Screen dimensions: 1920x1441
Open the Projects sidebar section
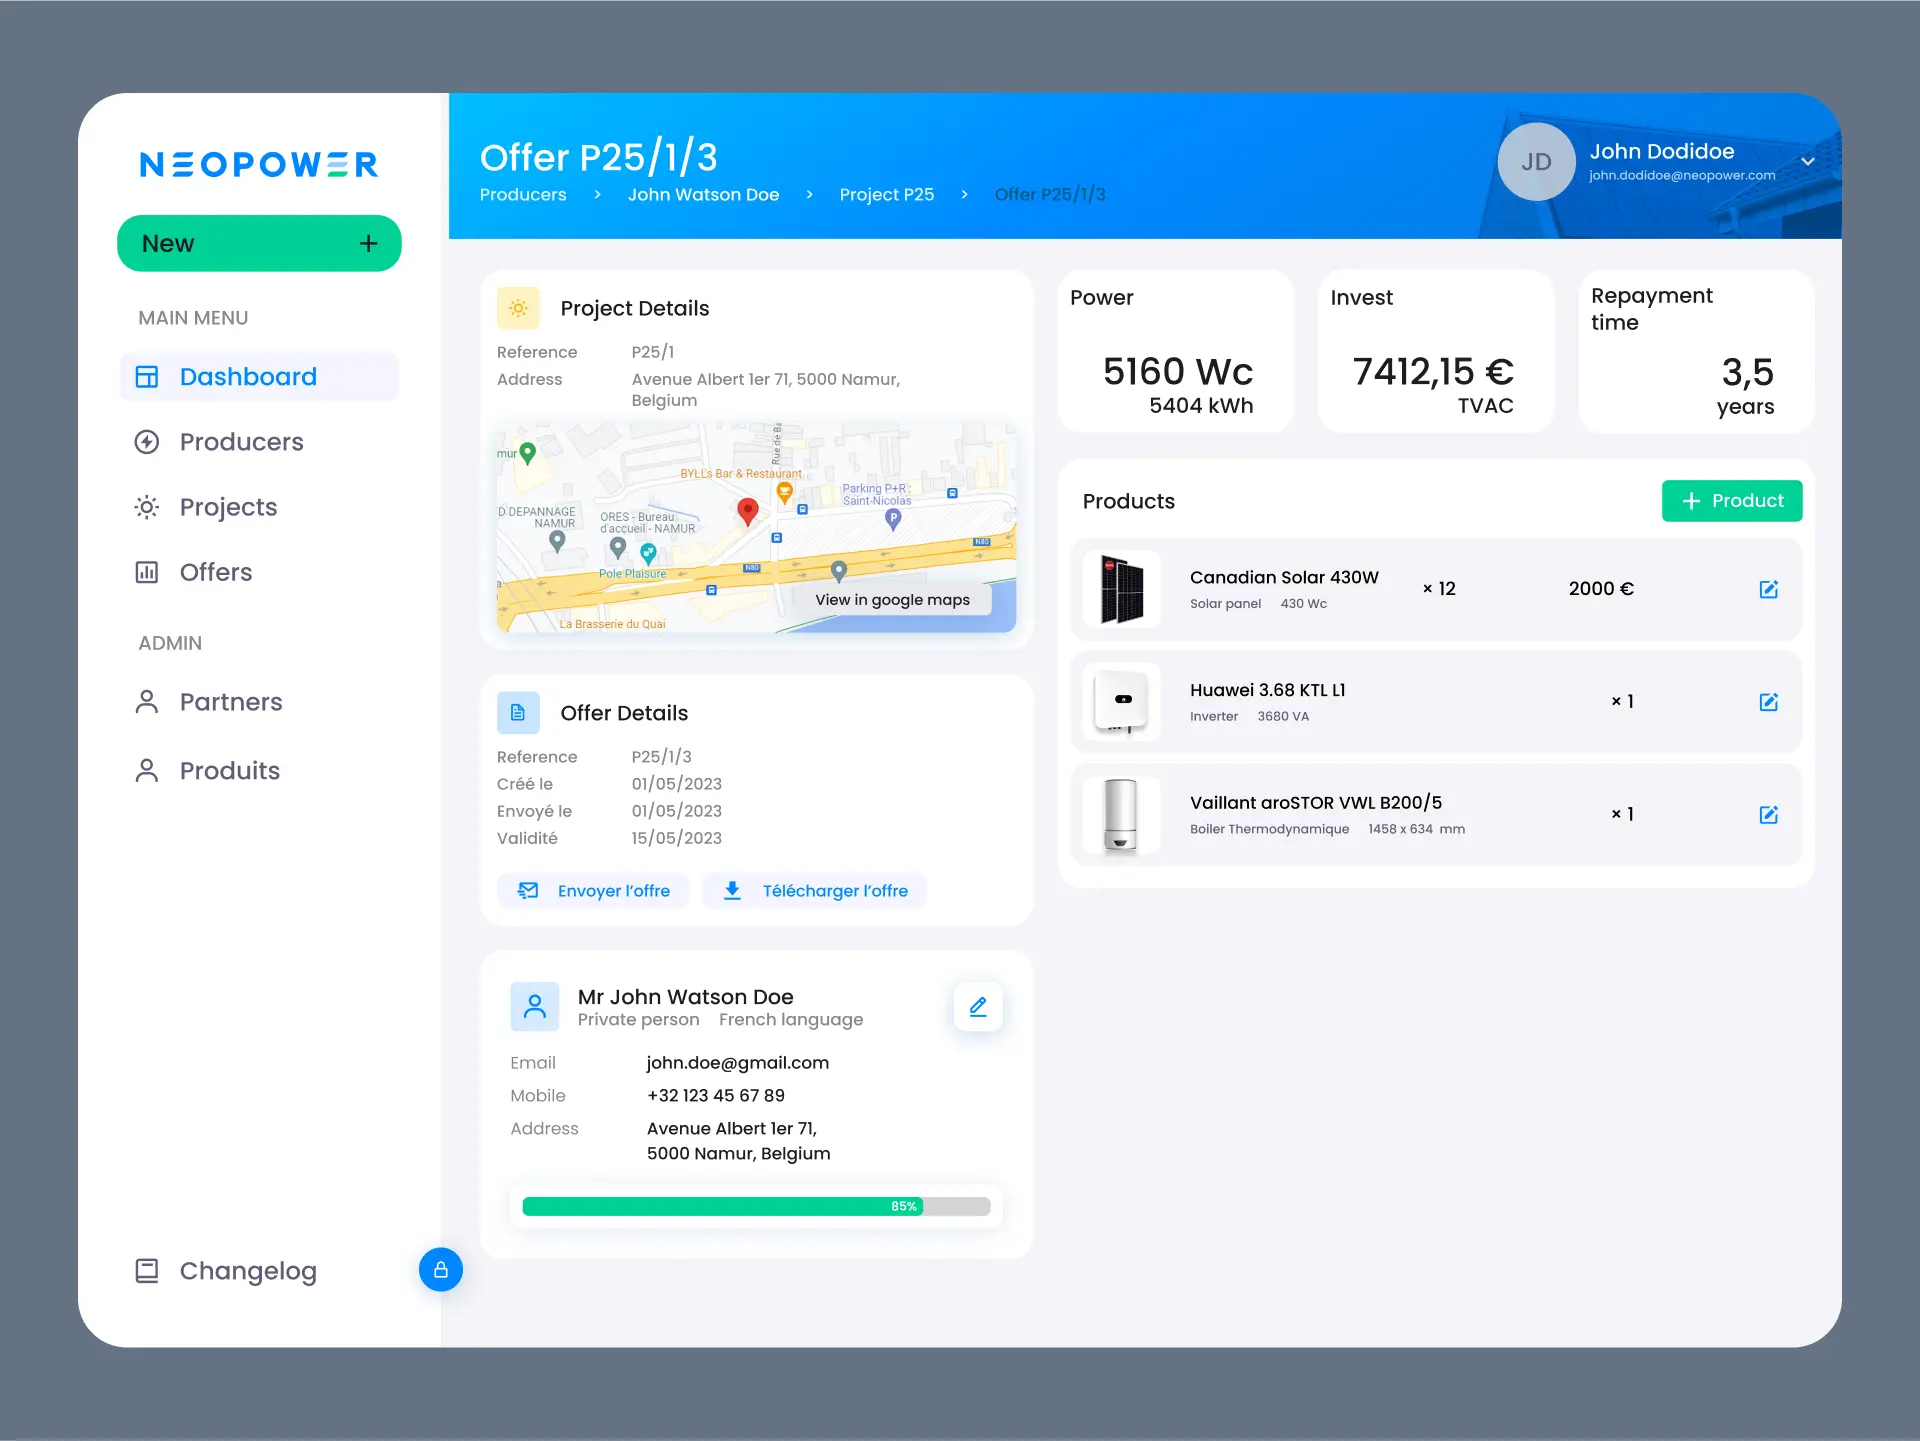click(228, 507)
